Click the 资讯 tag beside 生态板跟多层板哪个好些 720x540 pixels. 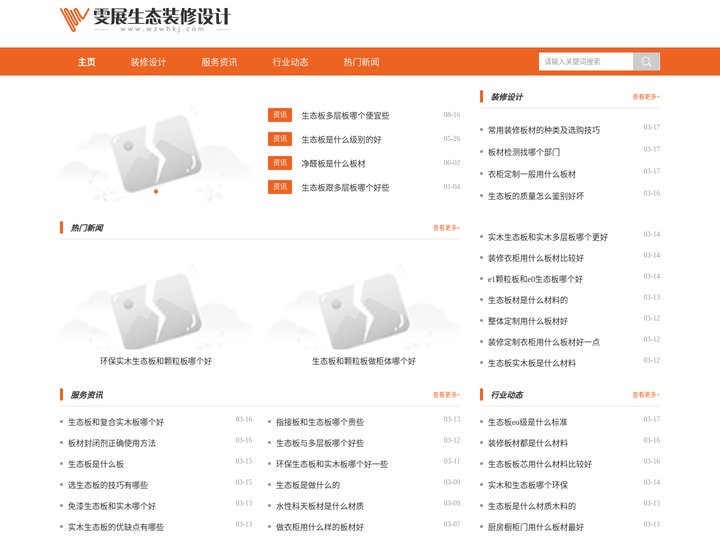[x=280, y=186]
